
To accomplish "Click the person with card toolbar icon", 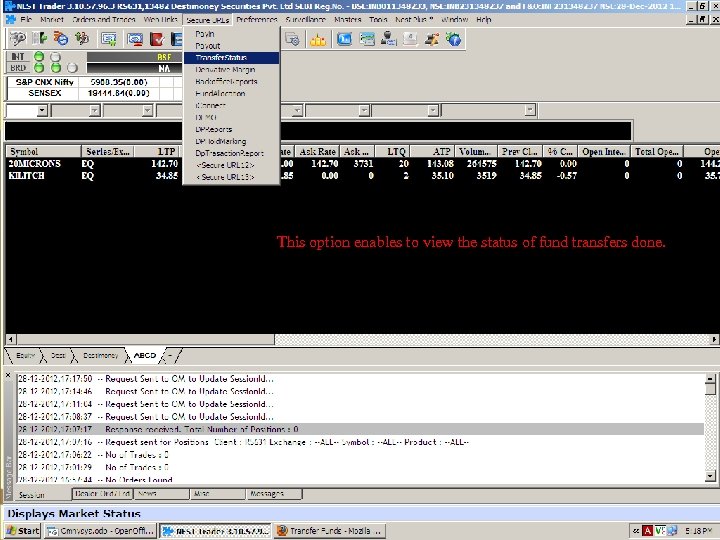I will pyautogui.click(x=388, y=39).
